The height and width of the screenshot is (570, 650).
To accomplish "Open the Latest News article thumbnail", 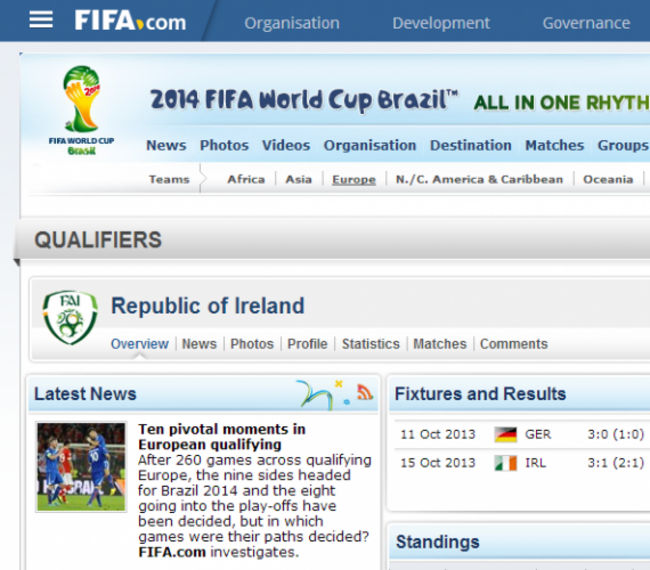I will (x=81, y=467).
